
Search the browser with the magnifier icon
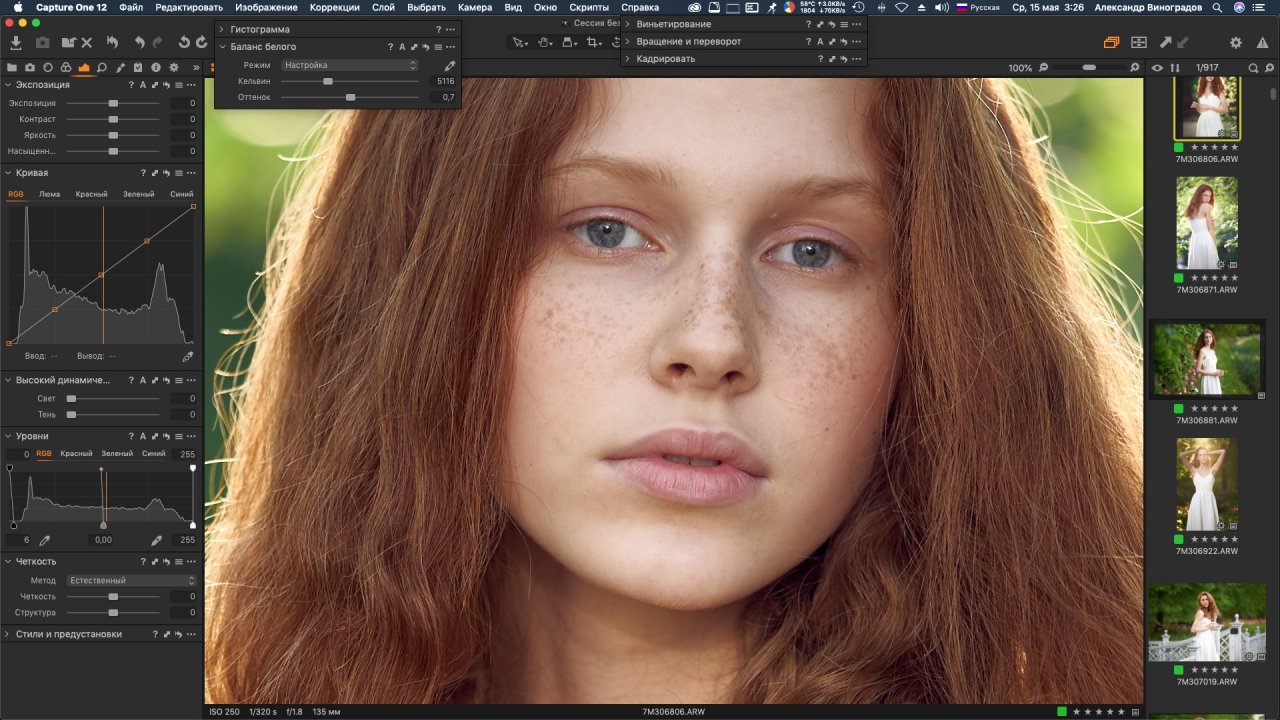pyautogui.click(x=1252, y=68)
